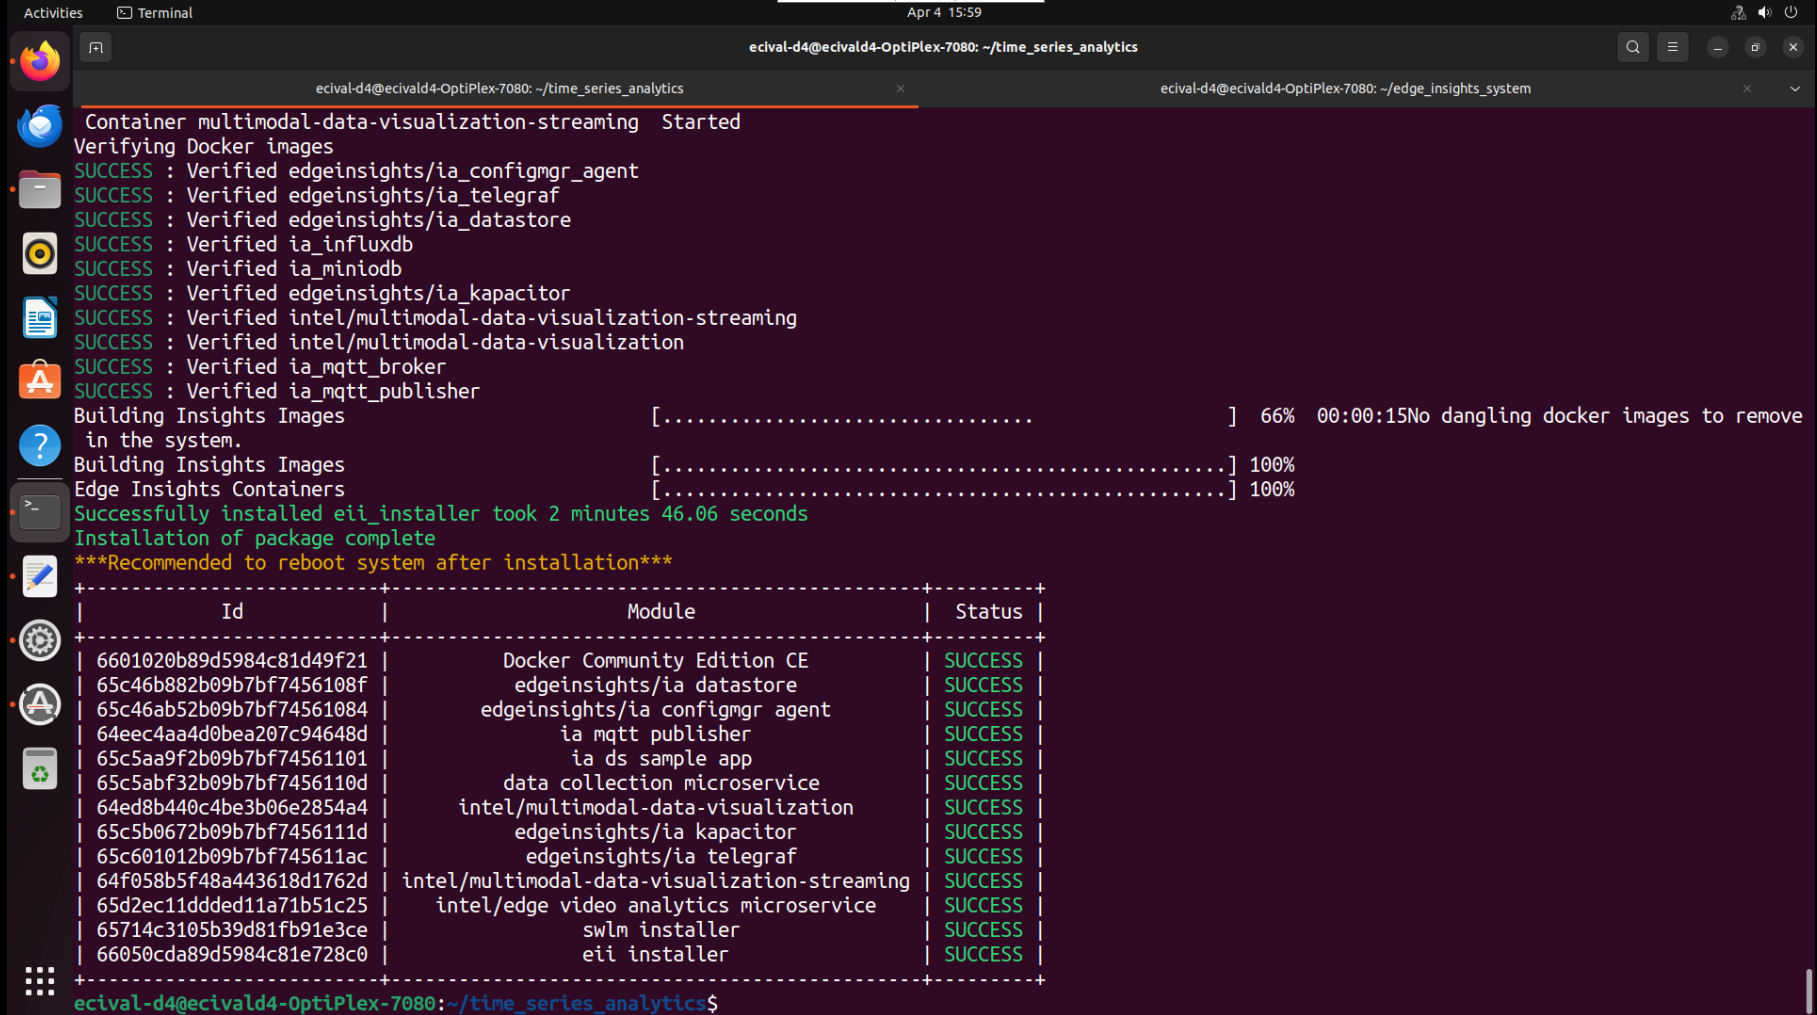Click 'Verified ia_mqtt_broker' line
The image size is (1817, 1015).
pyautogui.click(x=260, y=367)
